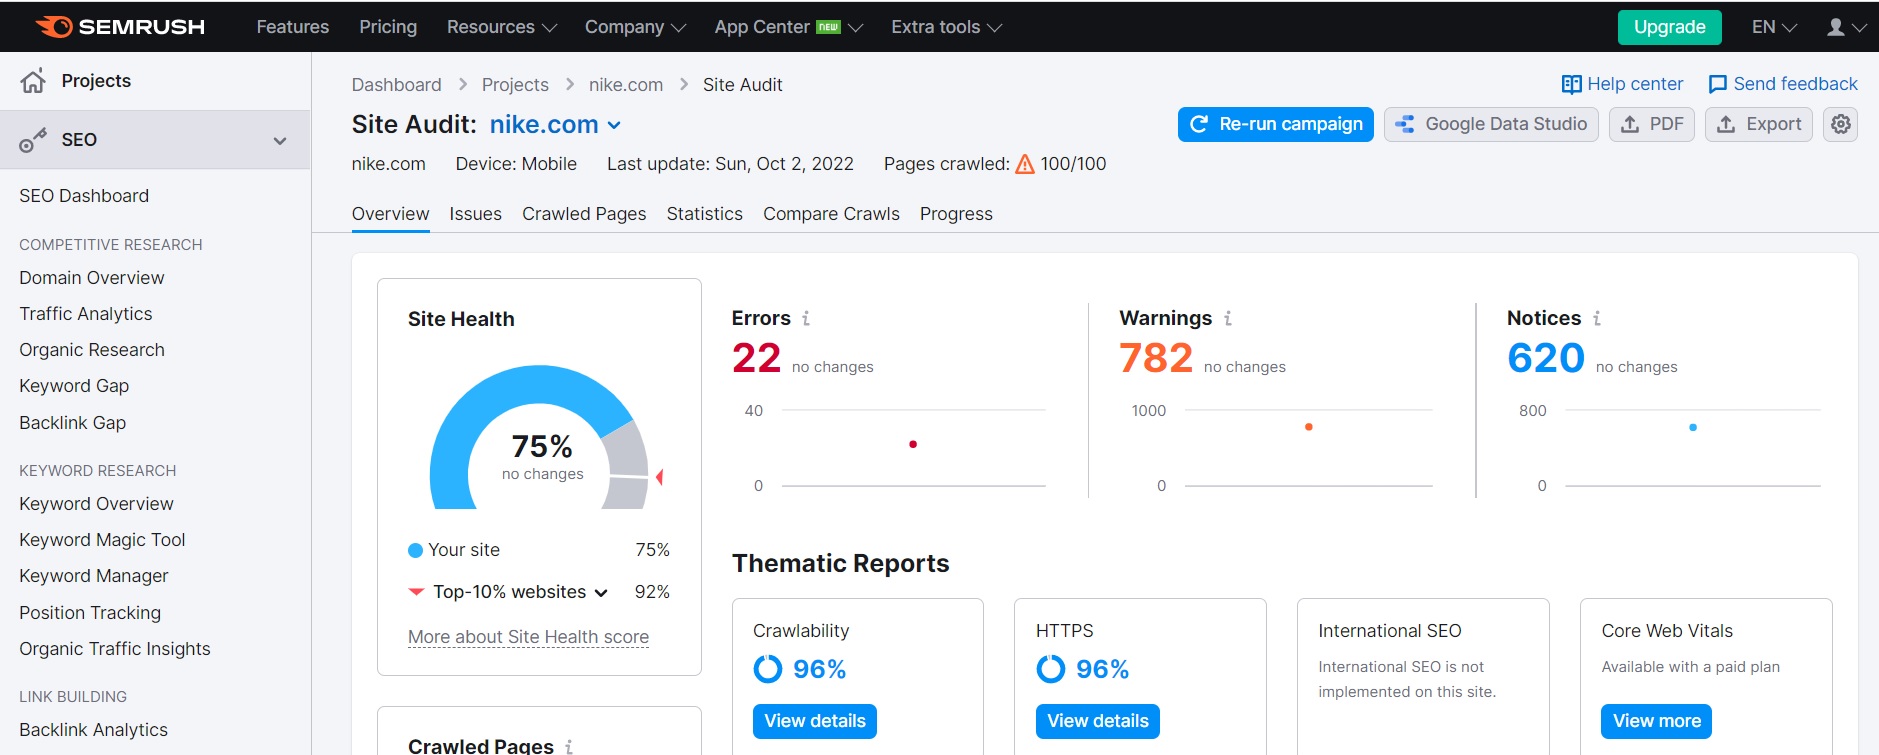Expand the SEO sidebar section
1879x755 pixels.
click(280, 141)
